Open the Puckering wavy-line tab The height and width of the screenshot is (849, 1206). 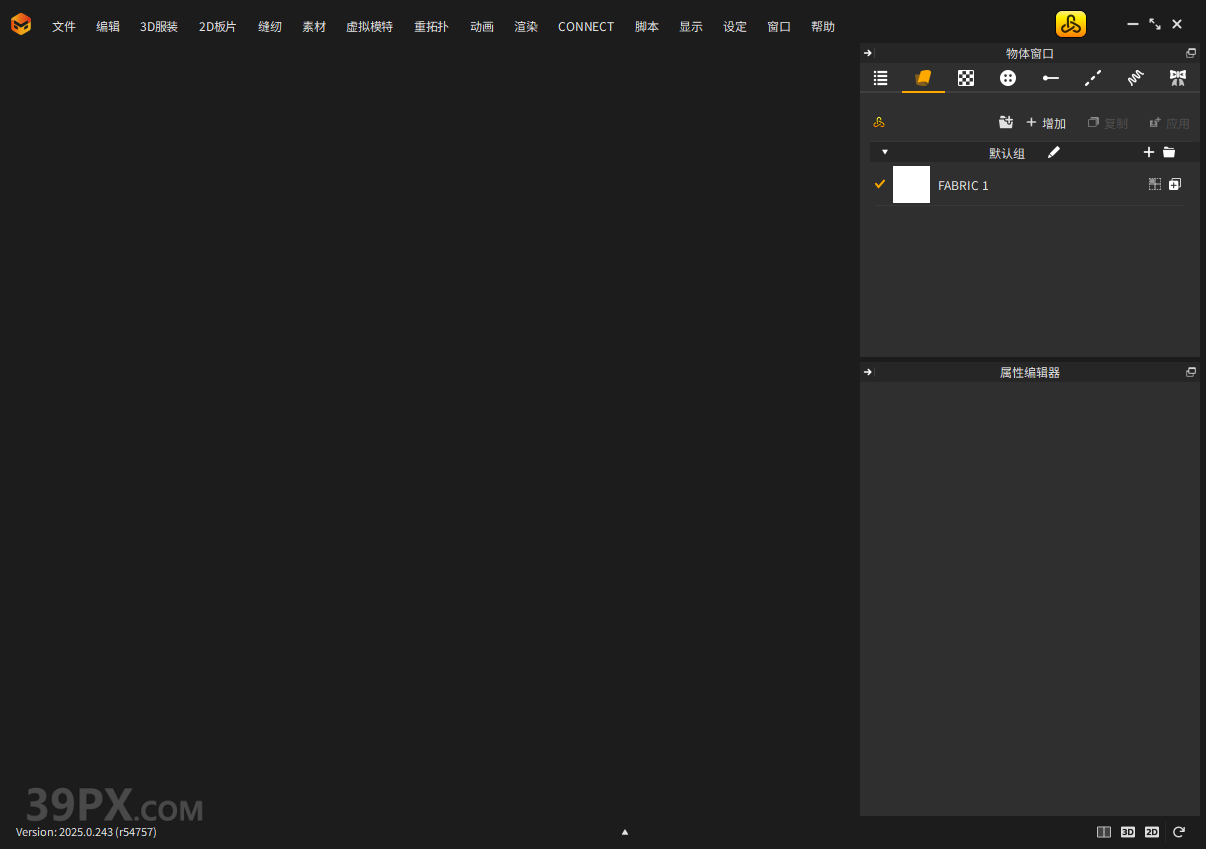point(1135,78)
